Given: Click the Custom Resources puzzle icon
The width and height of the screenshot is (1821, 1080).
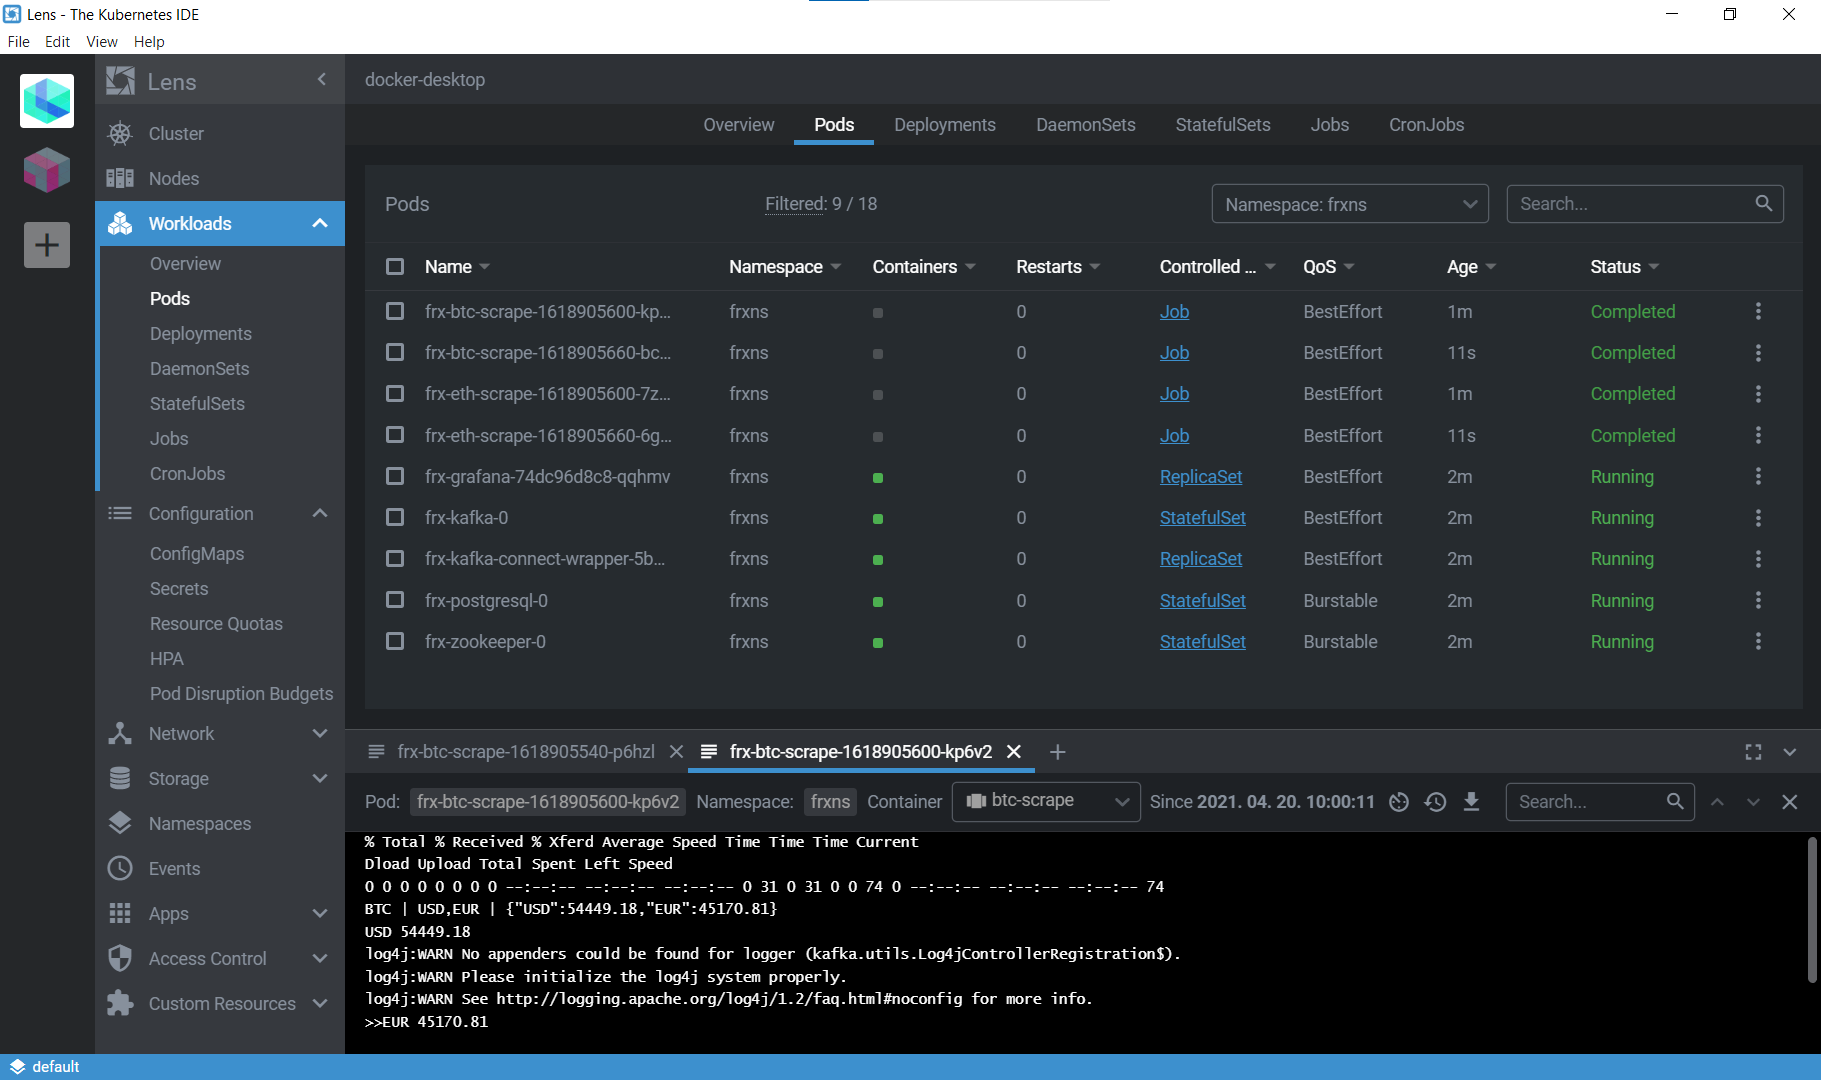Looking at the screenshot, I should (x=120, y=1003).
